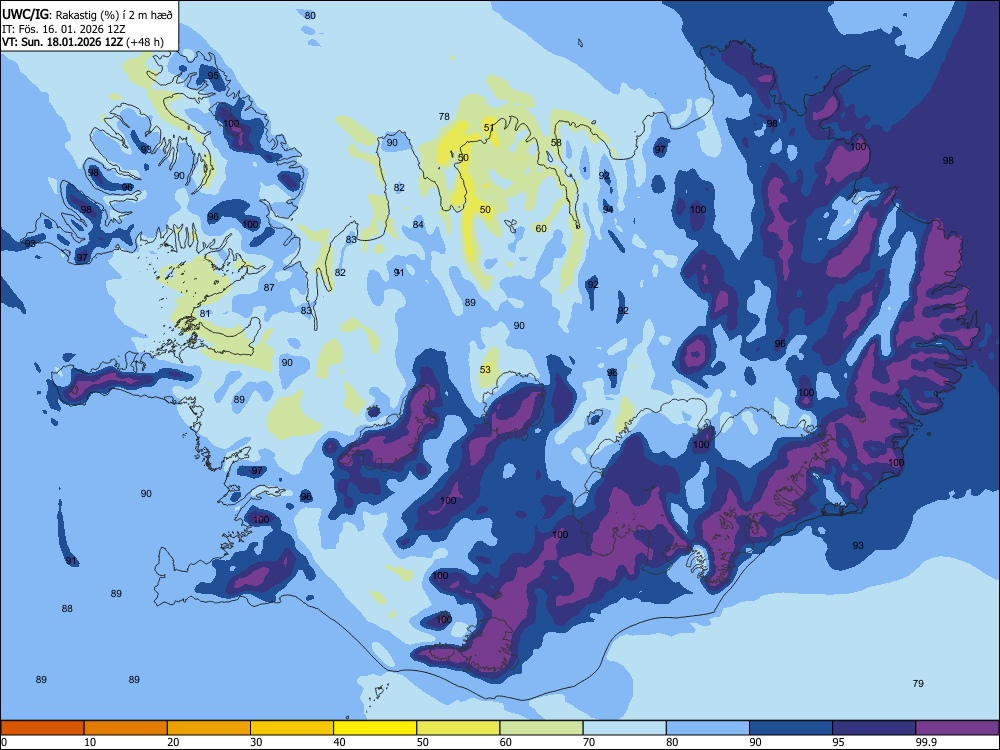The width and height of the screenshot is (1000, 750).
Task: Choose the purple 99.9+ legend swatch
Action: pyautogui.click(x=957, y=728)
